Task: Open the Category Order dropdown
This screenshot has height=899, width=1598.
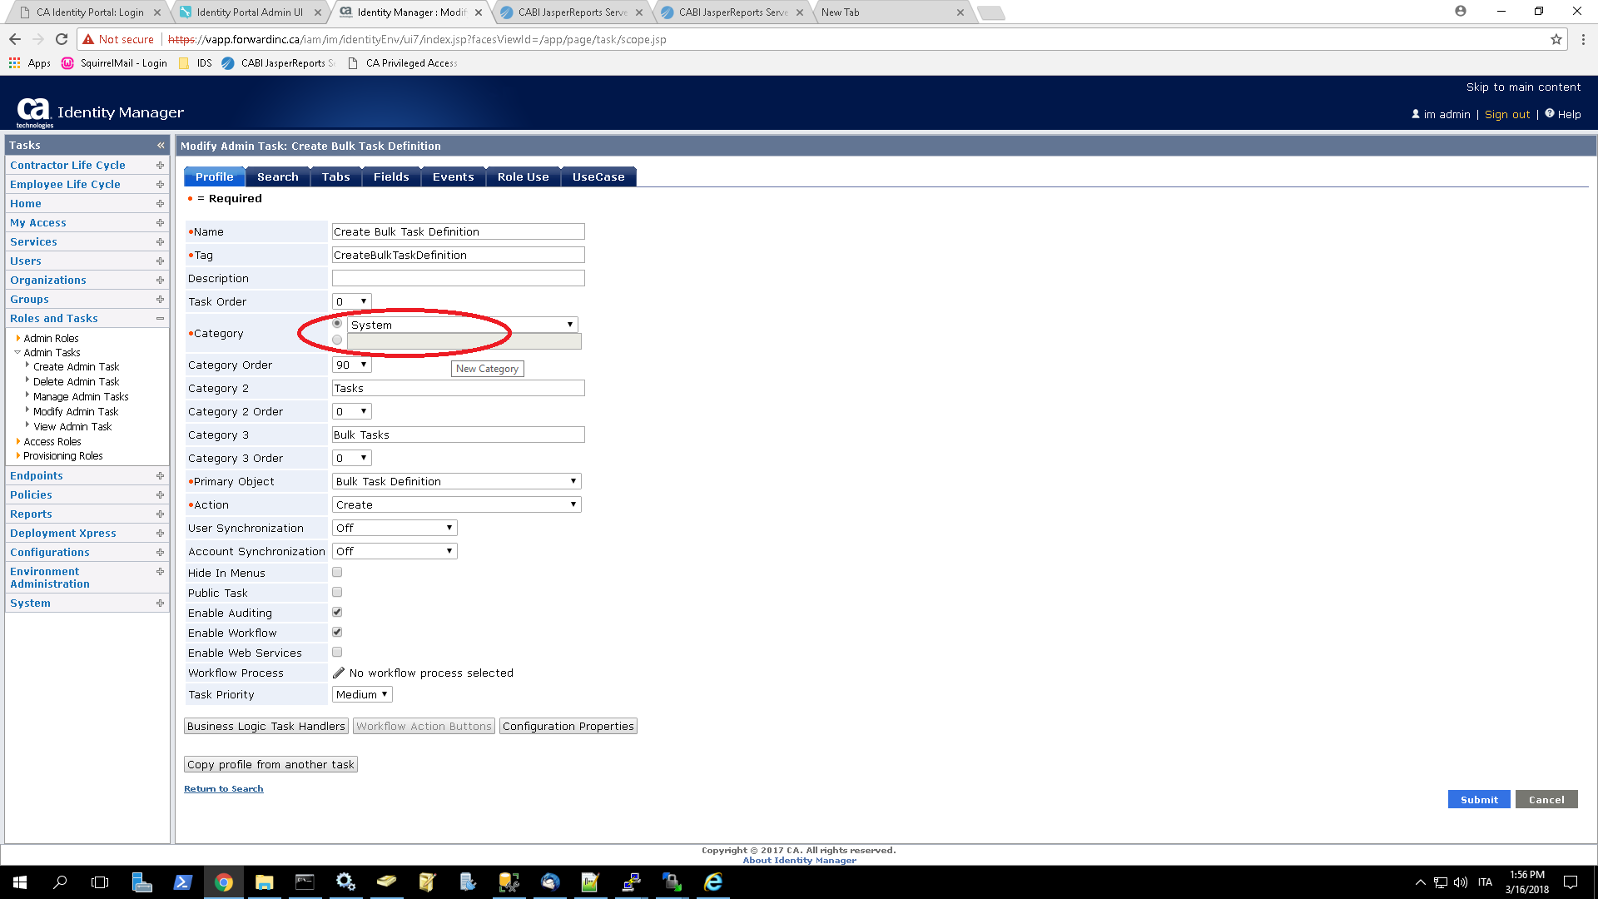Action: pyautogui.click(x=351, y=365)
